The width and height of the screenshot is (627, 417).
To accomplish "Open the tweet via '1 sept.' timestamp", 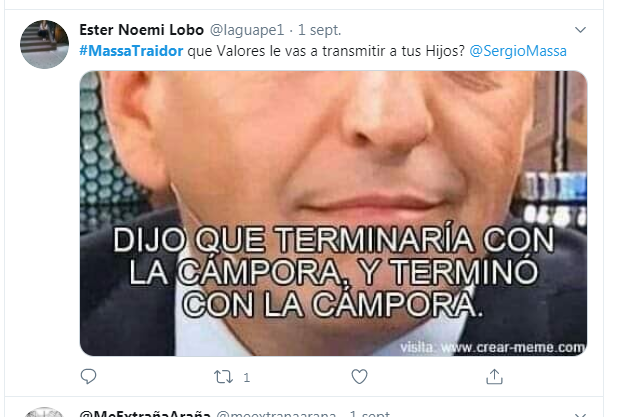I will (x=319, y=30).
